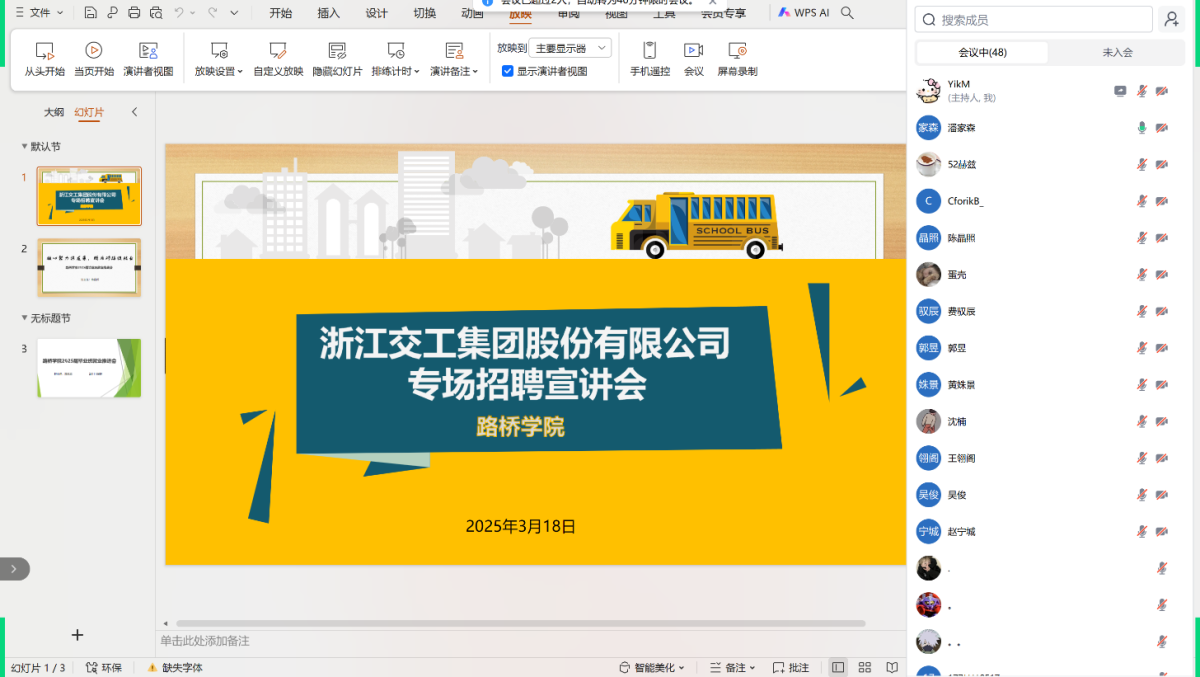This screenshot has height=677, width=1200.
Task: Collapse the slide panel with left chevron
Action: point(135,112)
